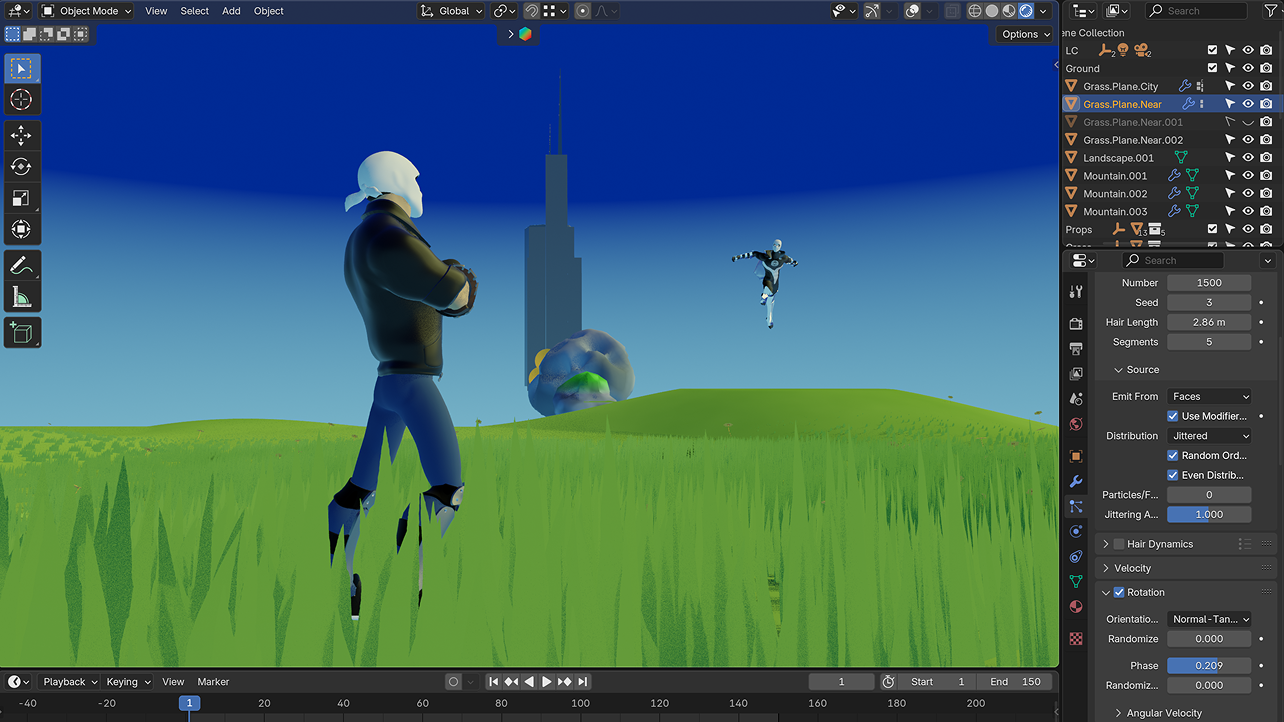Click the End frame field

tap(1016, 682)
